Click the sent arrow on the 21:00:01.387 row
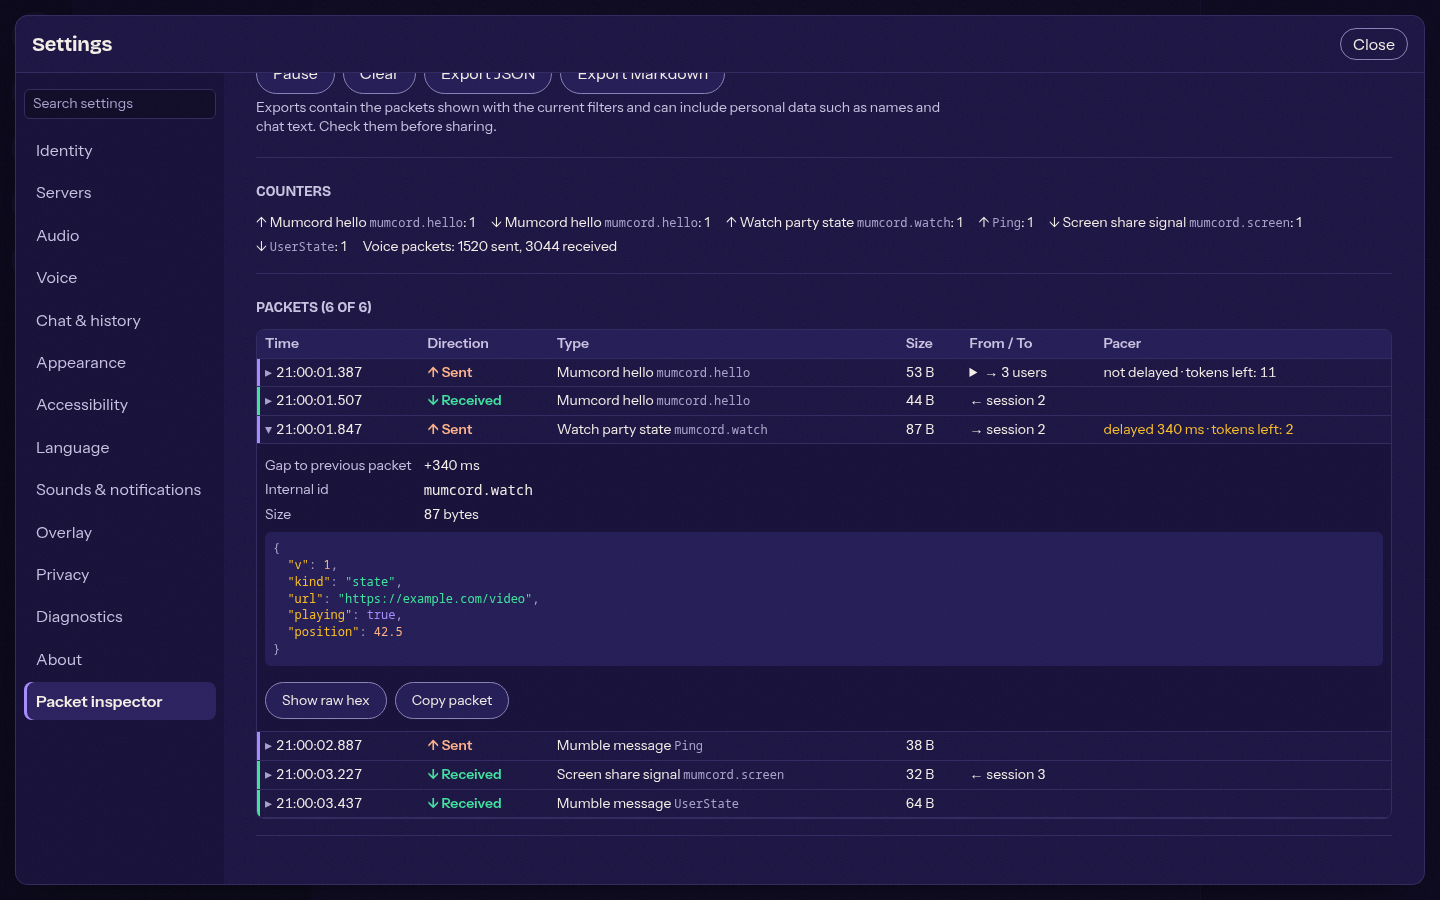 (433, 372)
